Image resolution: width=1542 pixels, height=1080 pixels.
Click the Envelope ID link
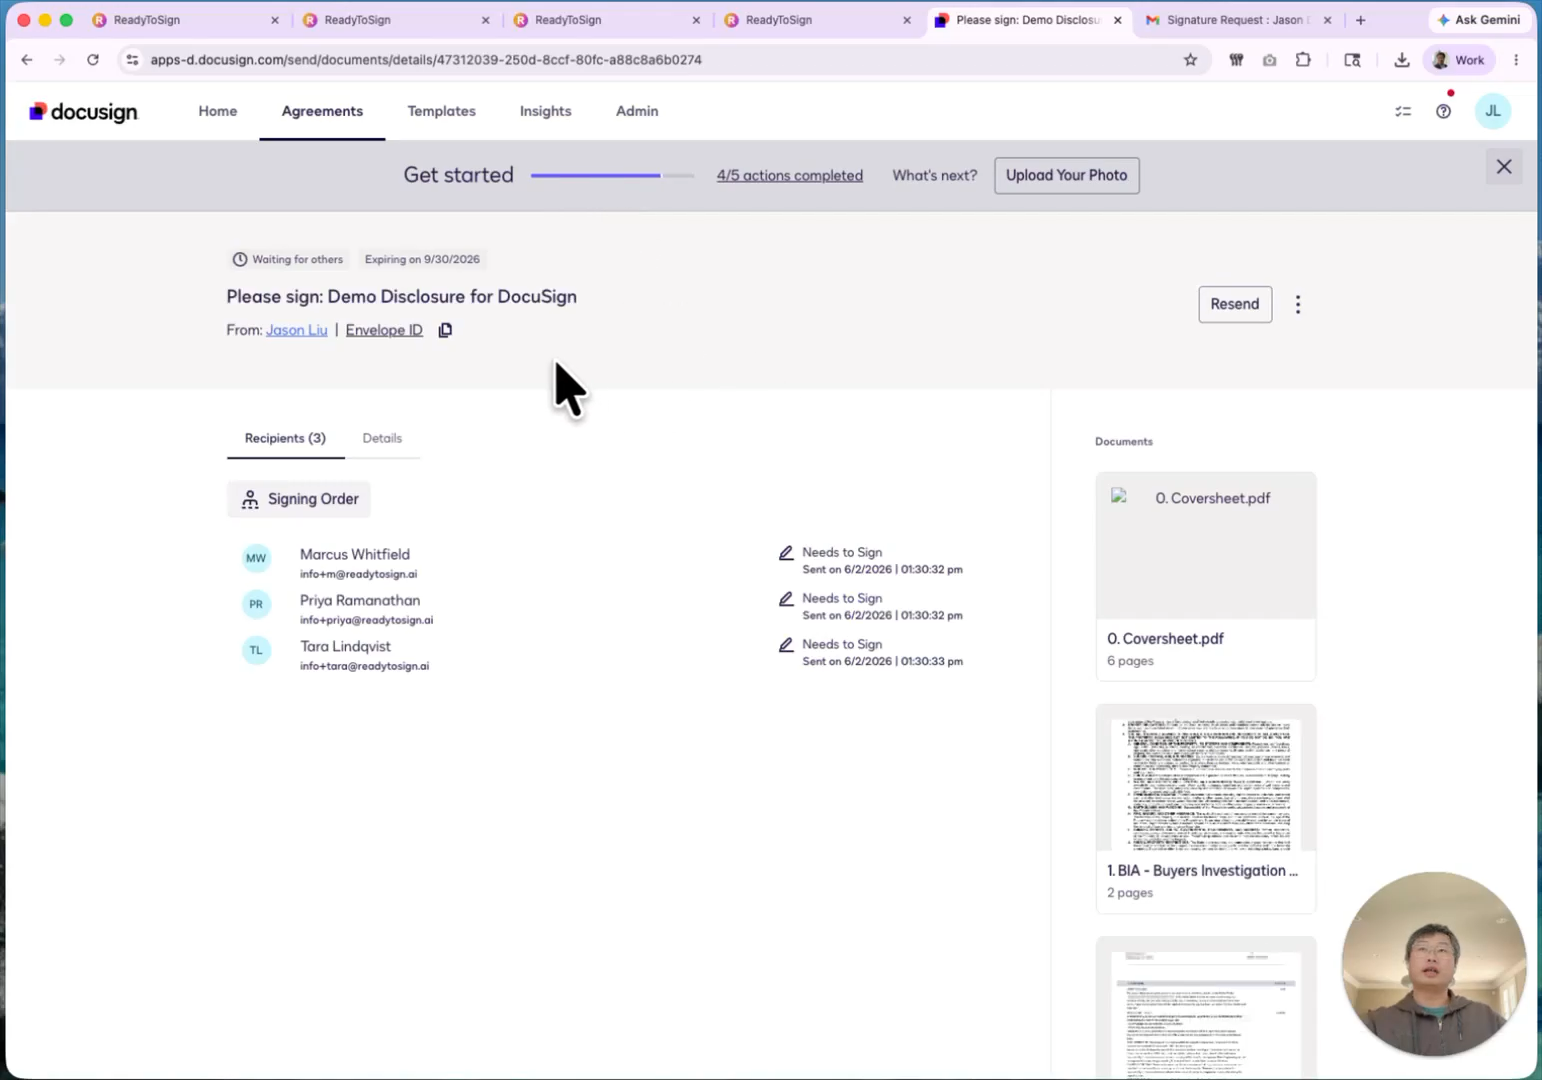click(384, 330)
